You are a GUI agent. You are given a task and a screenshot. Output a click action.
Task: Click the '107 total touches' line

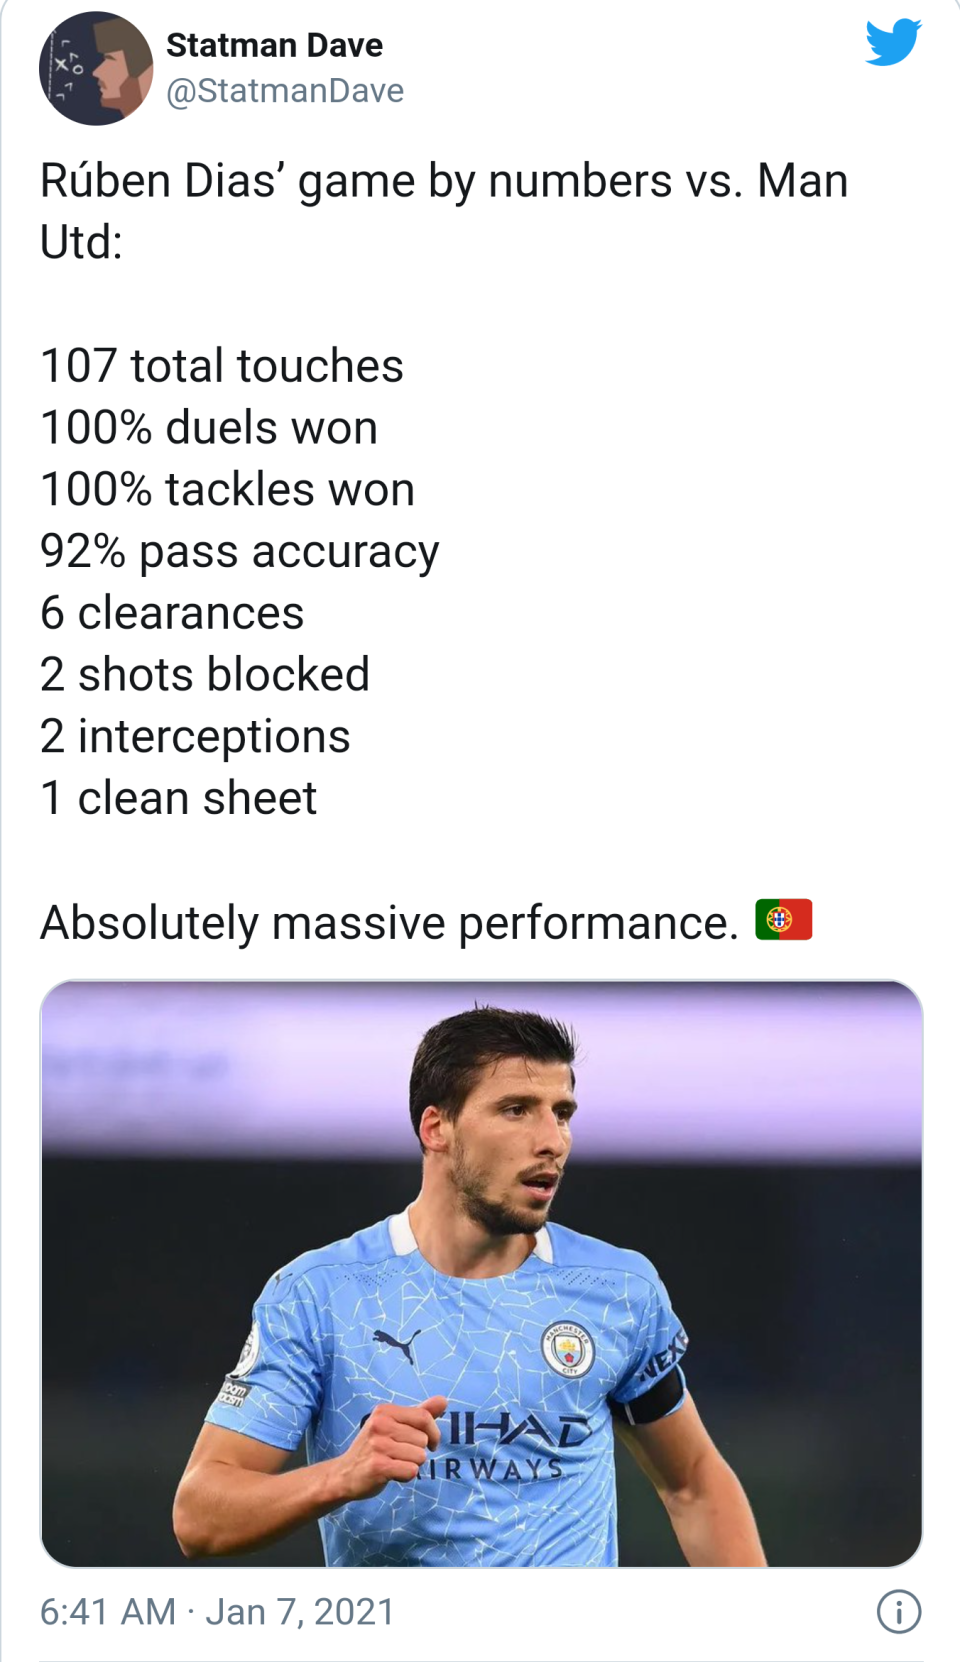221,366
